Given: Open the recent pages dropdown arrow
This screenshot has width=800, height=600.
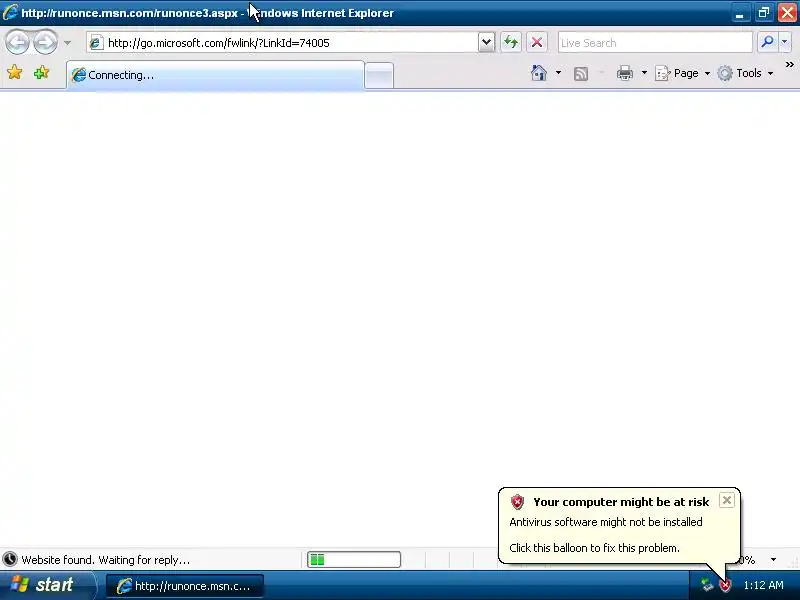Looking at the screenshot, I should click(x=67, y=43).
